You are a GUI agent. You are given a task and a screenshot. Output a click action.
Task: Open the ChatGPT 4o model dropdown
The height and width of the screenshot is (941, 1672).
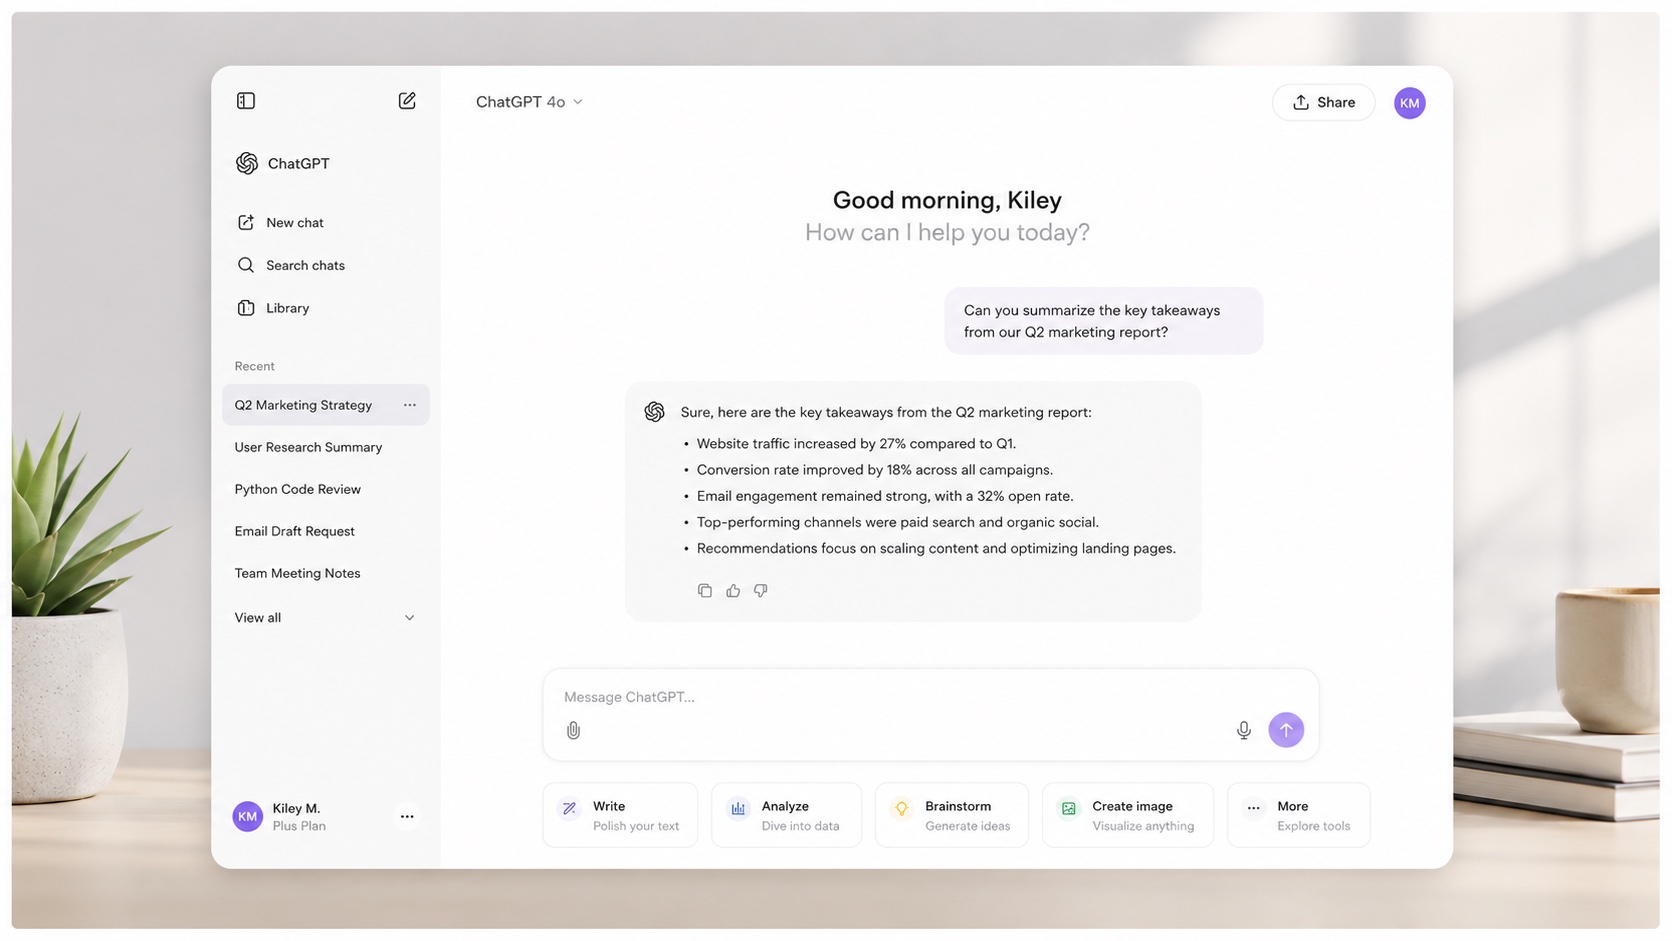click(529, 102)
